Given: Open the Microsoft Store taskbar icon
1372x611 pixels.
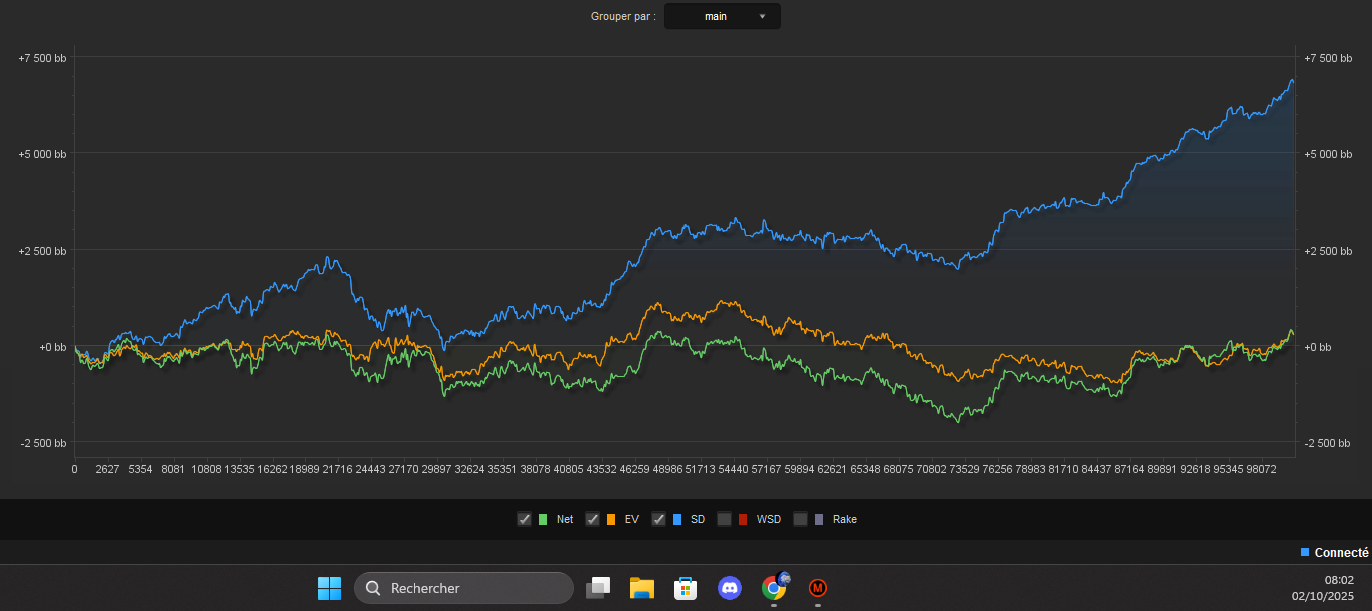Looking at the screenshot, I should click(685, 588).
